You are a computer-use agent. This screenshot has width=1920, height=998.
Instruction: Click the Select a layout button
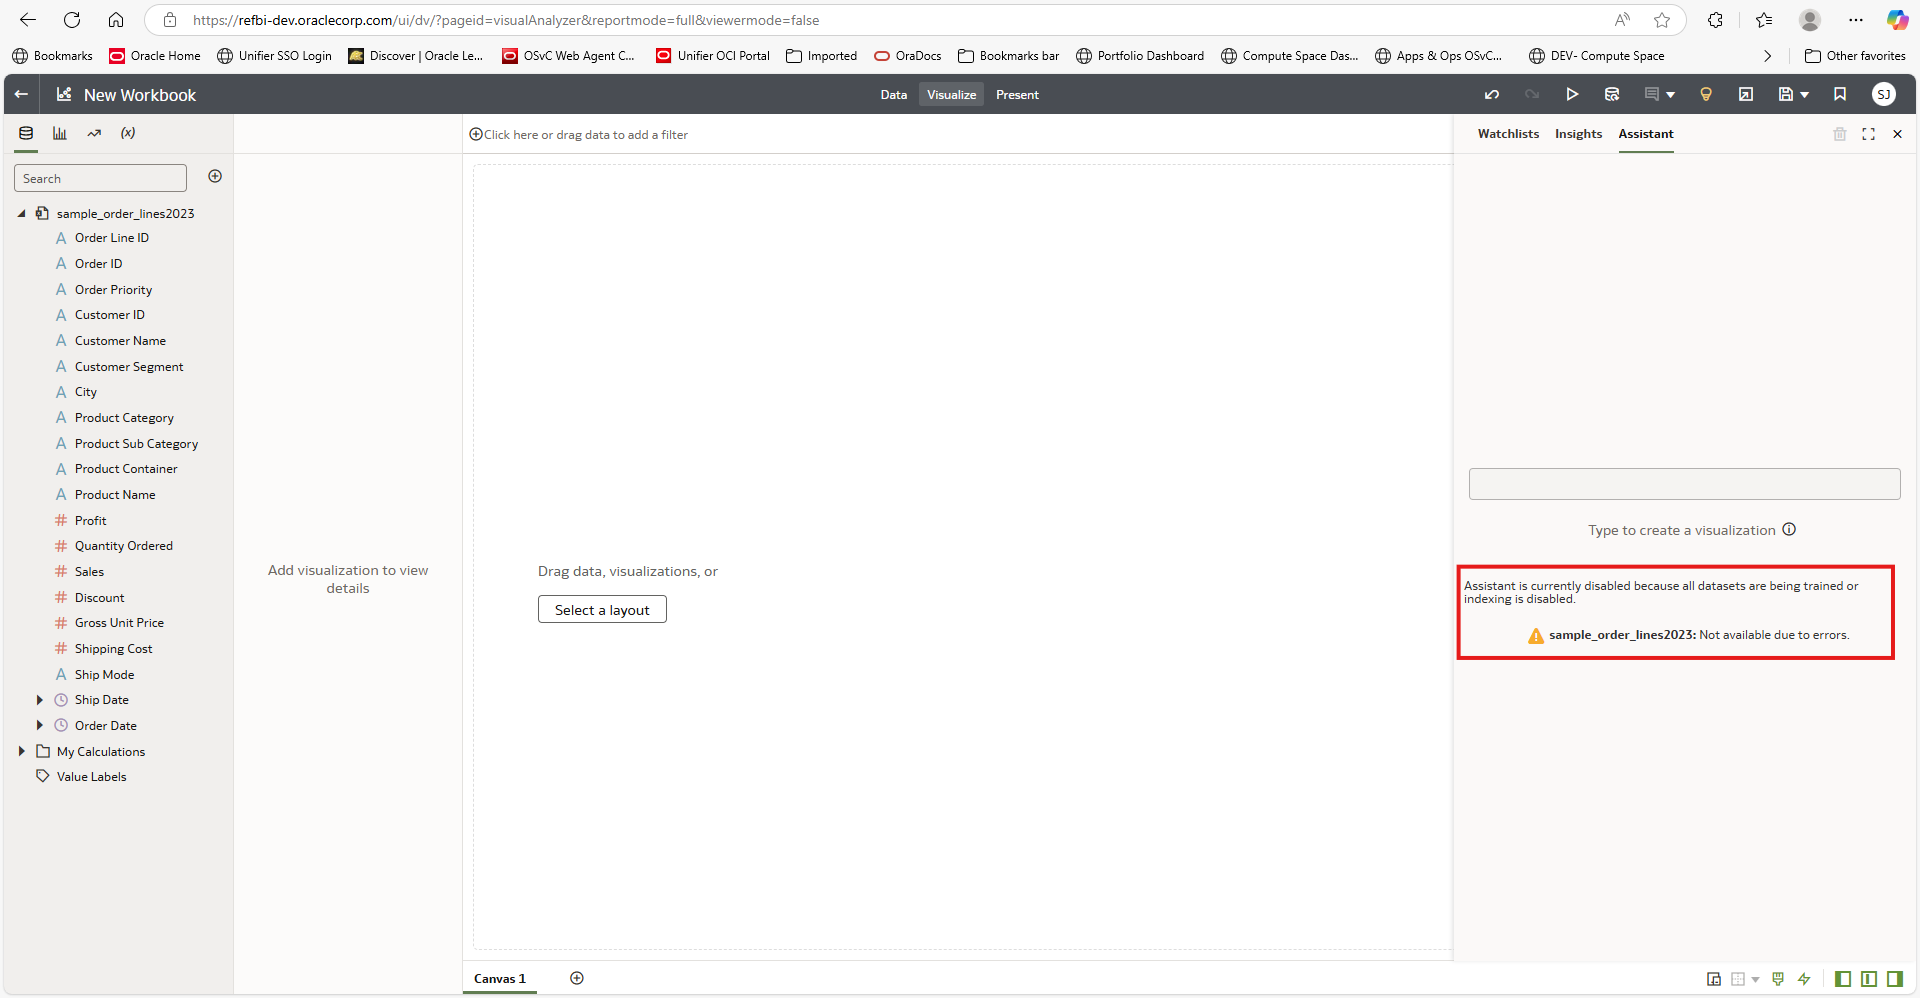pyautogui.click(x=602, y=609)
